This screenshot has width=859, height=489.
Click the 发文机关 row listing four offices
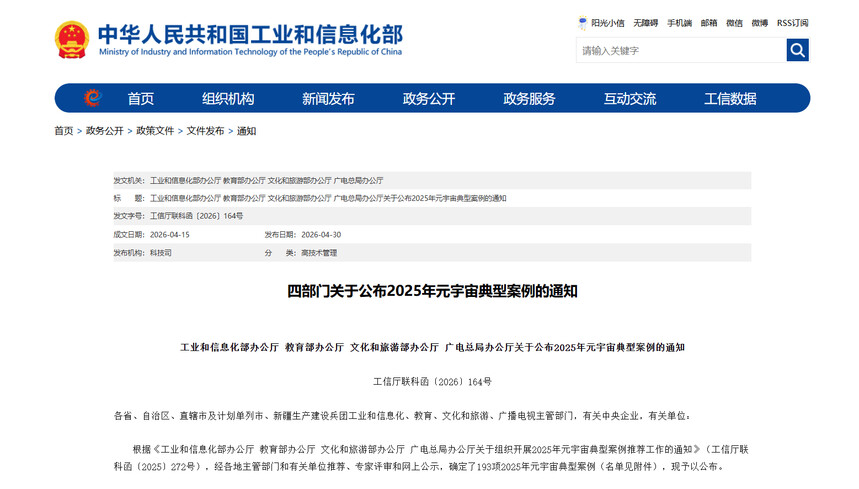pos(432,180)
